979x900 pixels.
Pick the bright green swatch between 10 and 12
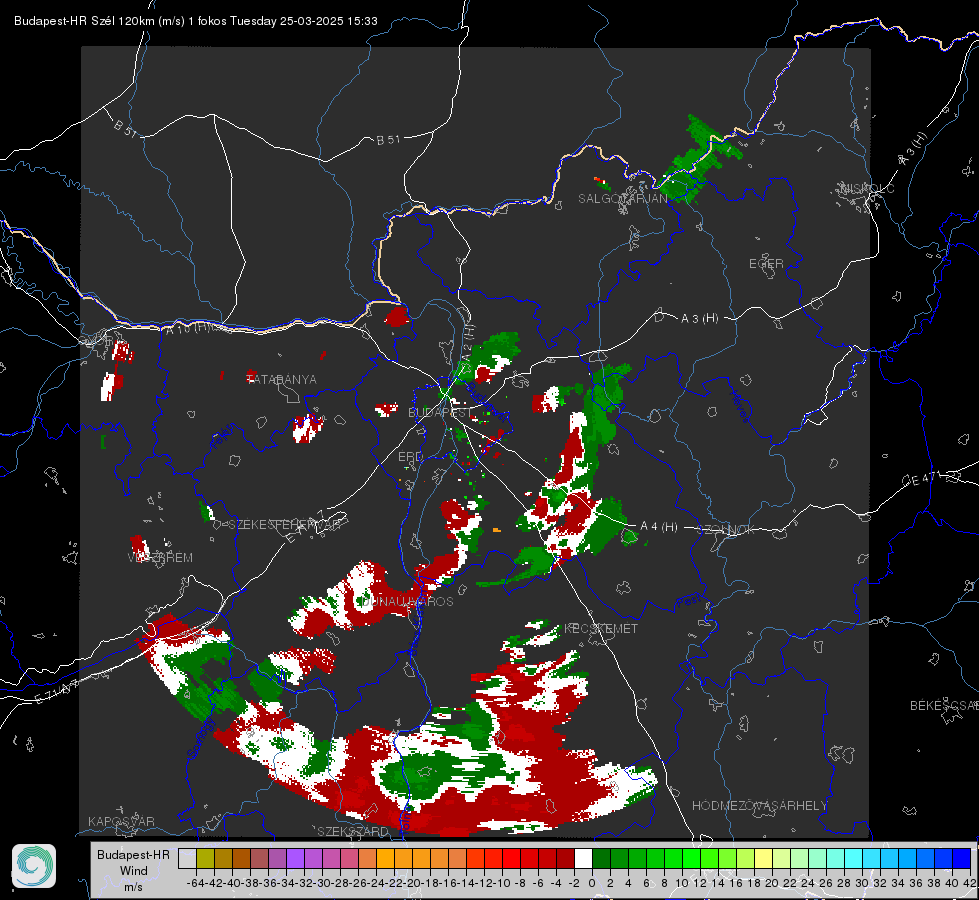[x=691, y=858]
